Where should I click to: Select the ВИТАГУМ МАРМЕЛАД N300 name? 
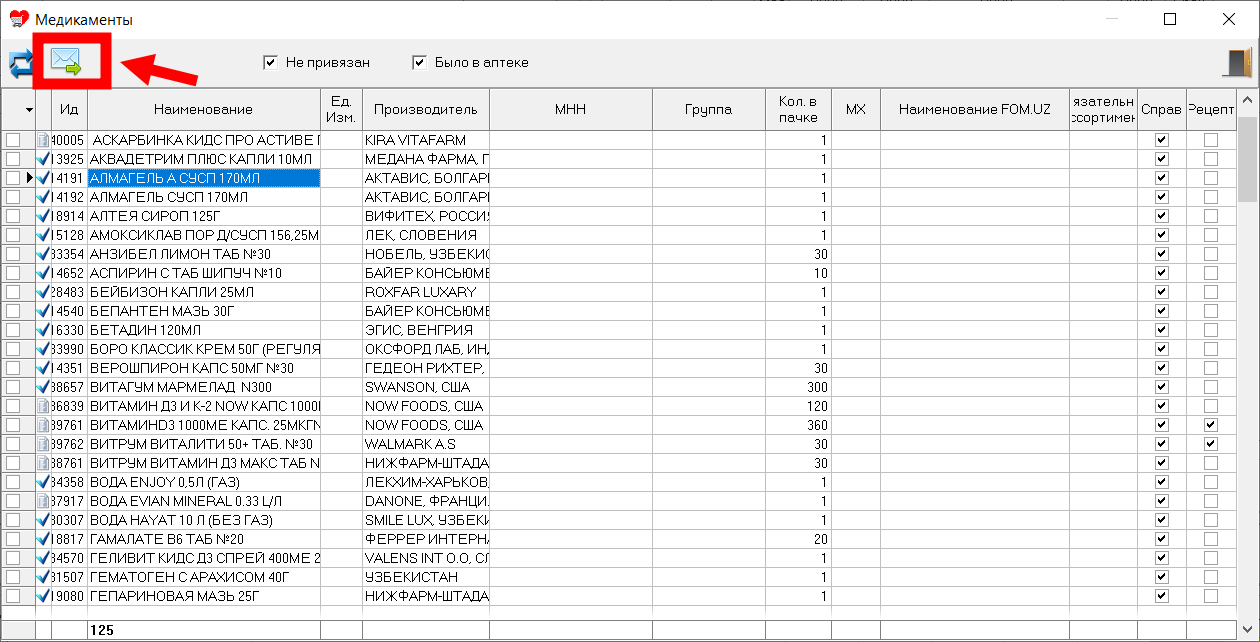(204, 387)
